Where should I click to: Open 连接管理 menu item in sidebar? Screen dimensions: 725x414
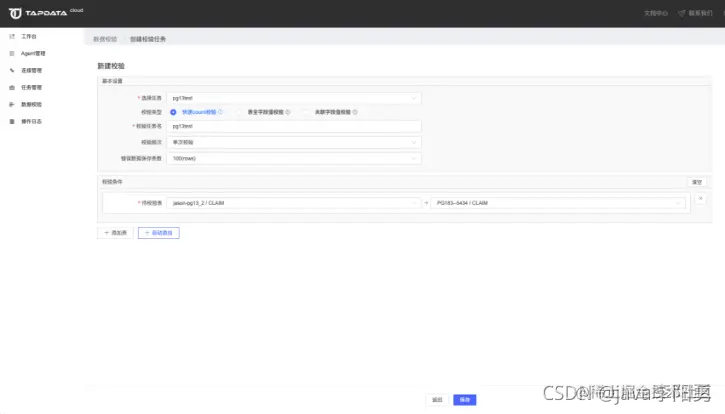point(31,70)
